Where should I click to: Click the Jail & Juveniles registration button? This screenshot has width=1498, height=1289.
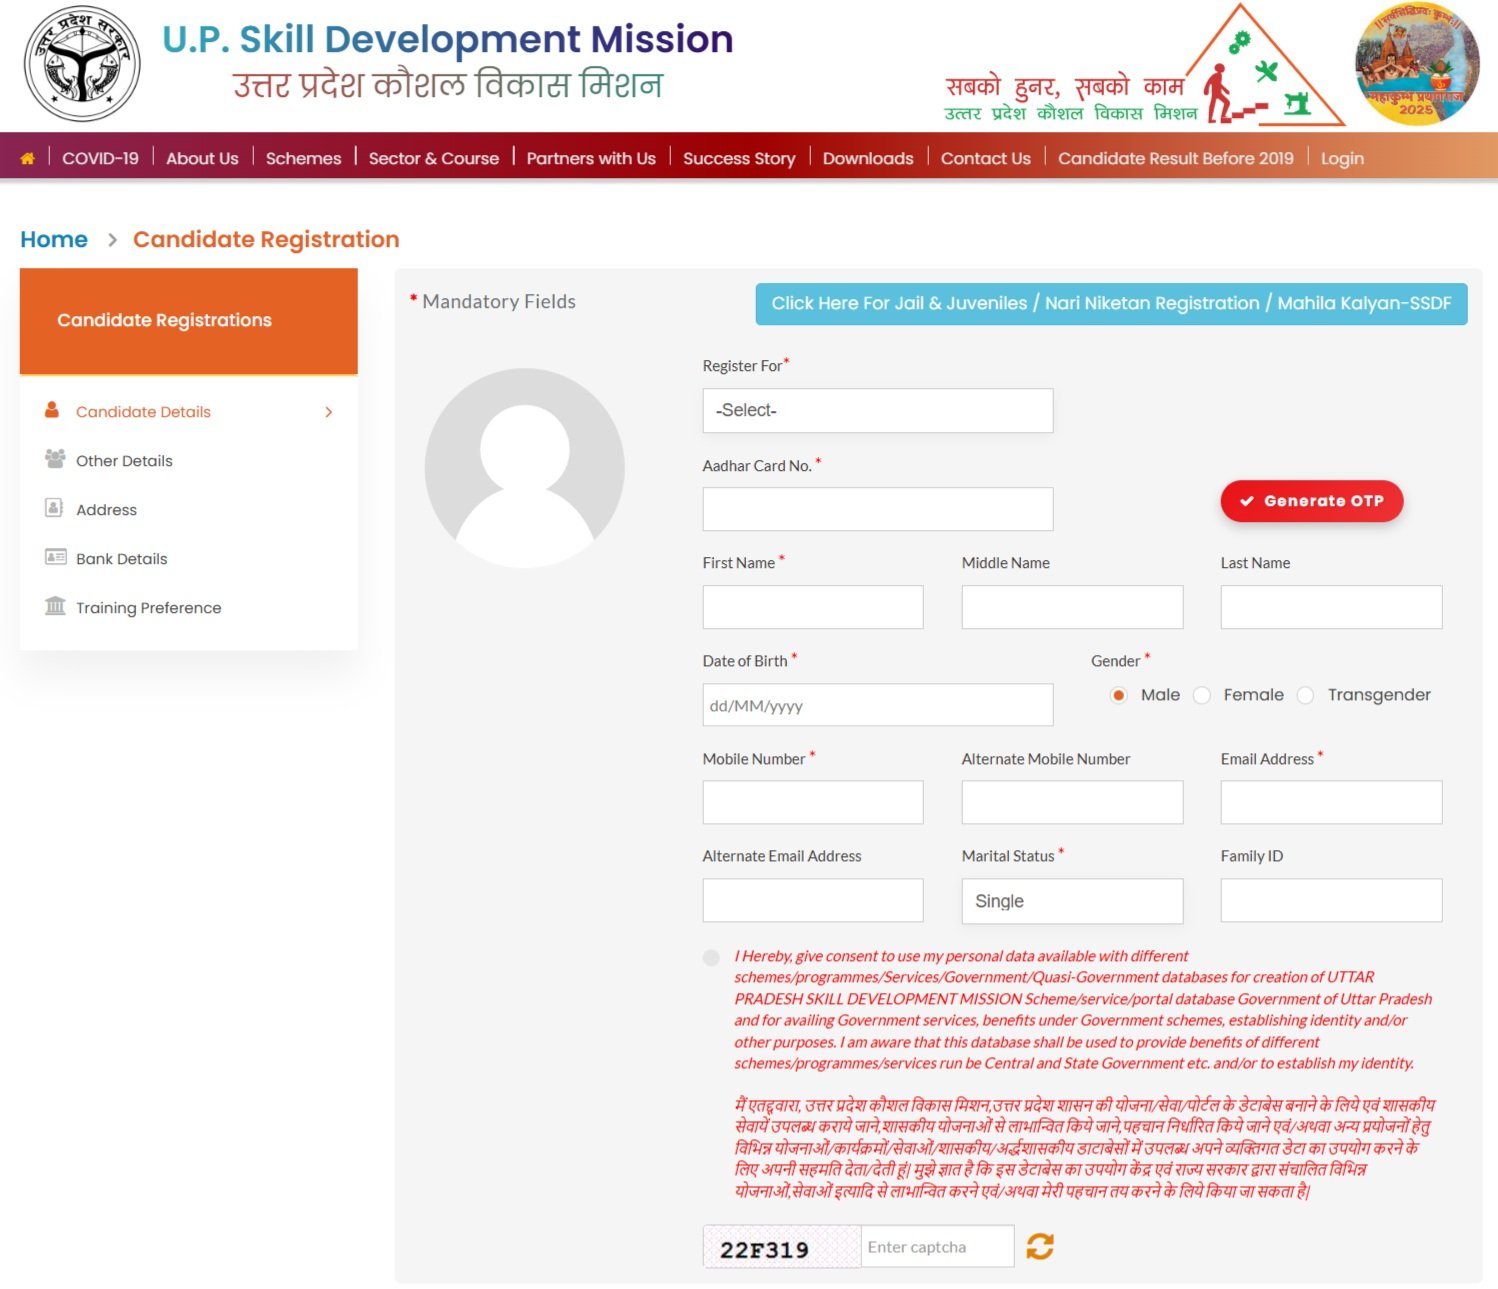(1111, 304)
